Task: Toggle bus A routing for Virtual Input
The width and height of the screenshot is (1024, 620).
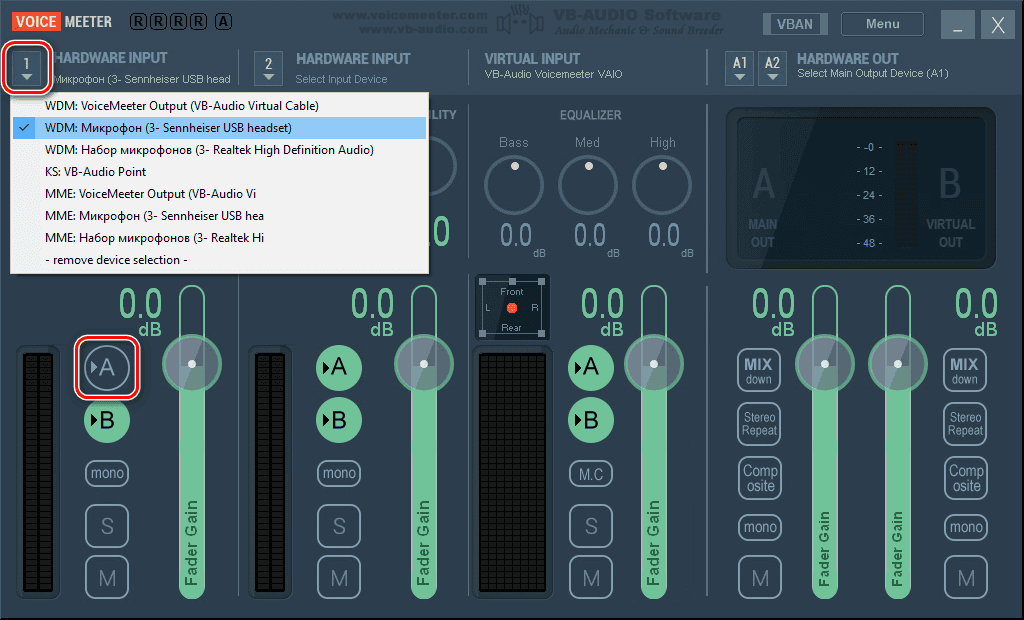Action: [590, 367]
